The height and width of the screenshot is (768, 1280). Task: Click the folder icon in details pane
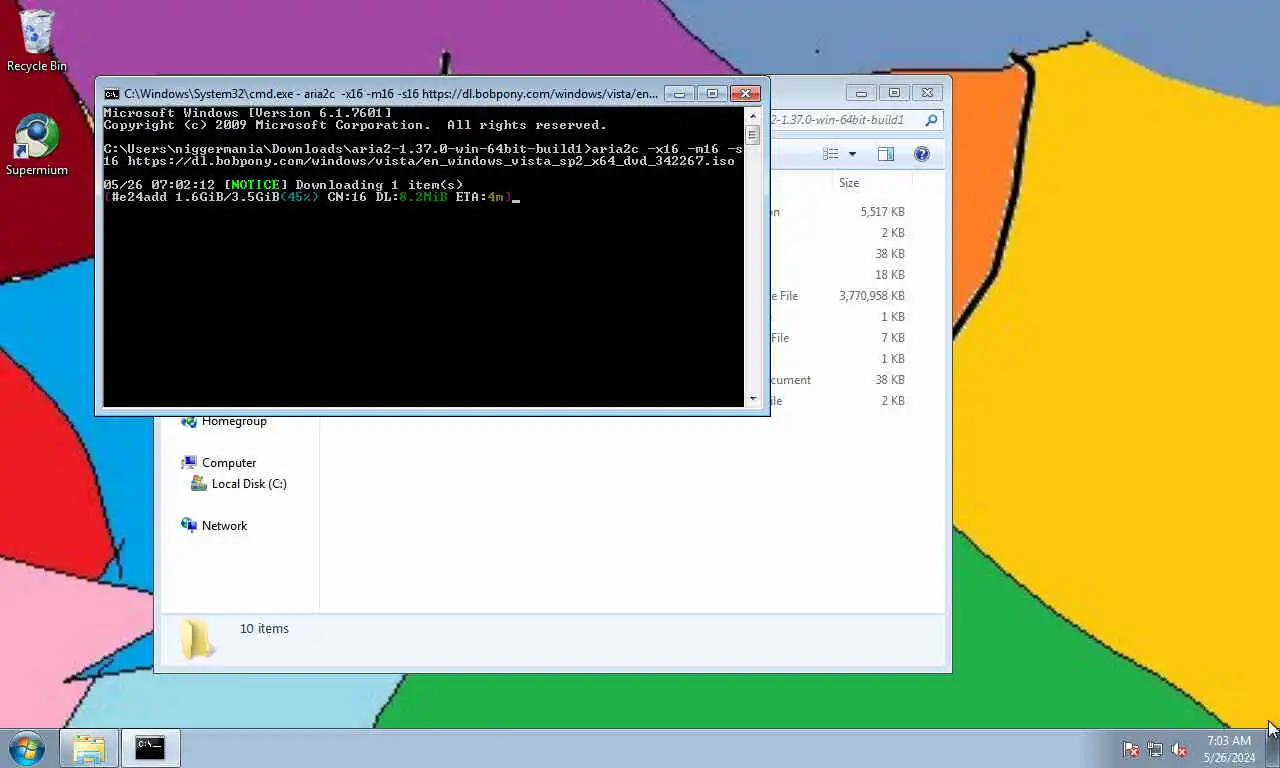[x=197, y=638]
